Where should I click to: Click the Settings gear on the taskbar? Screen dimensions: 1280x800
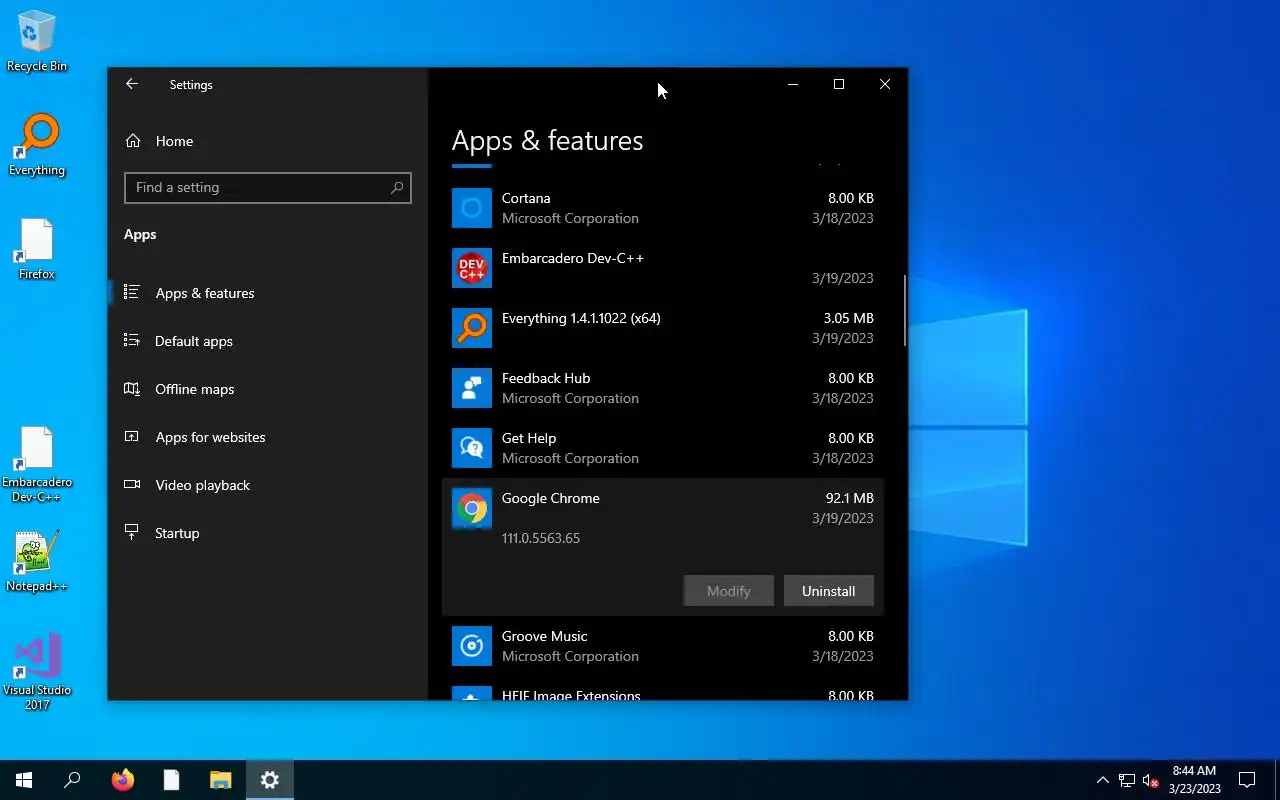click(x=269, y=780)
